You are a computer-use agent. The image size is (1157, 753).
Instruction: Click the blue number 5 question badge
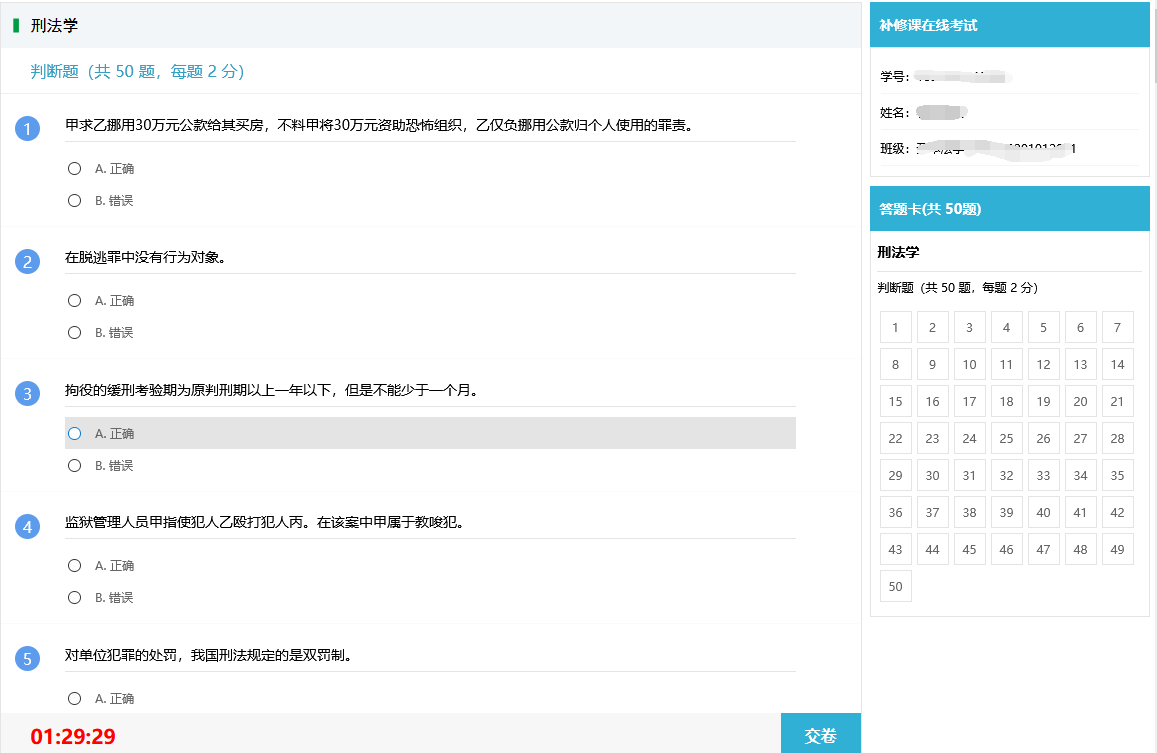tap(28, 659)
